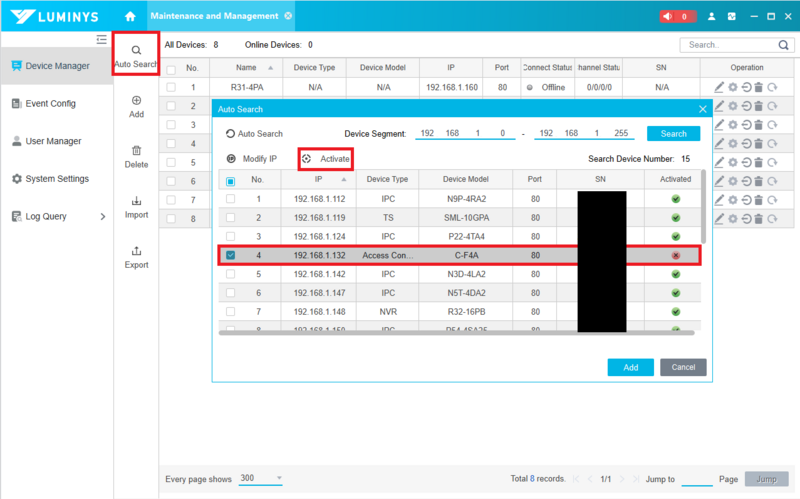This screenshot has height=499, width=800.
Task: Click logout icon for device row 3
Action: [746, 124]
